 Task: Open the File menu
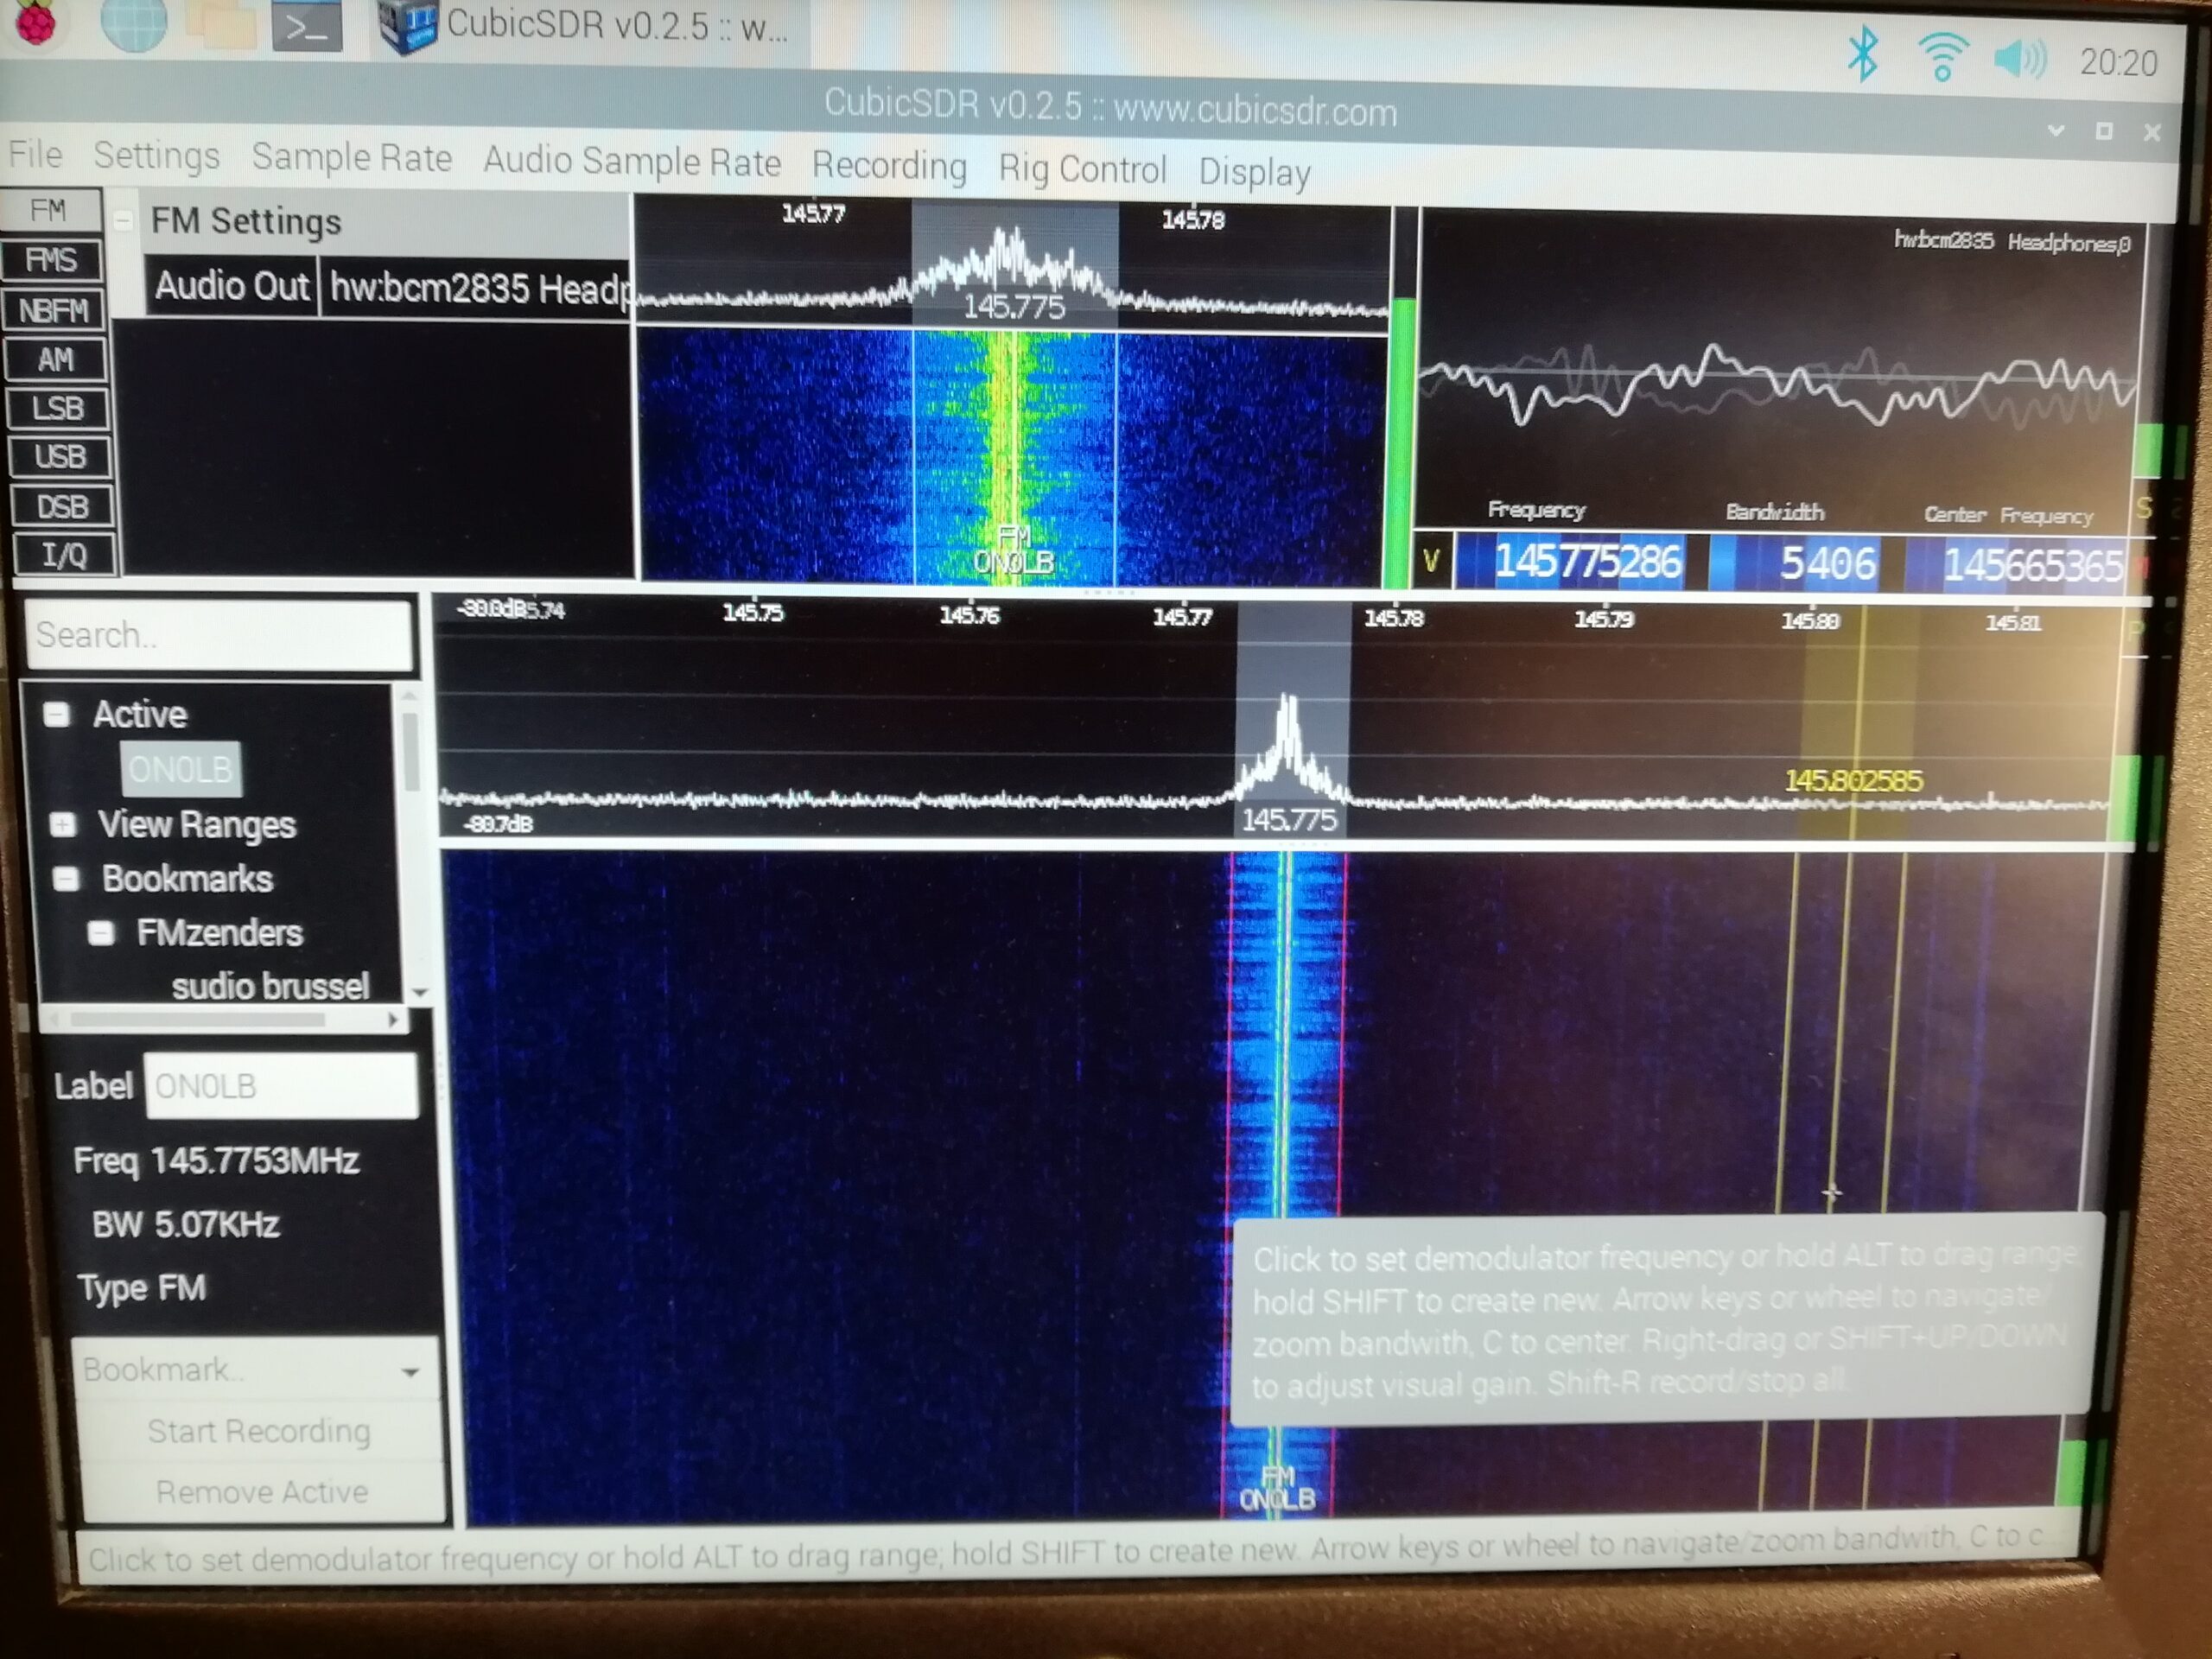[35, 154]
